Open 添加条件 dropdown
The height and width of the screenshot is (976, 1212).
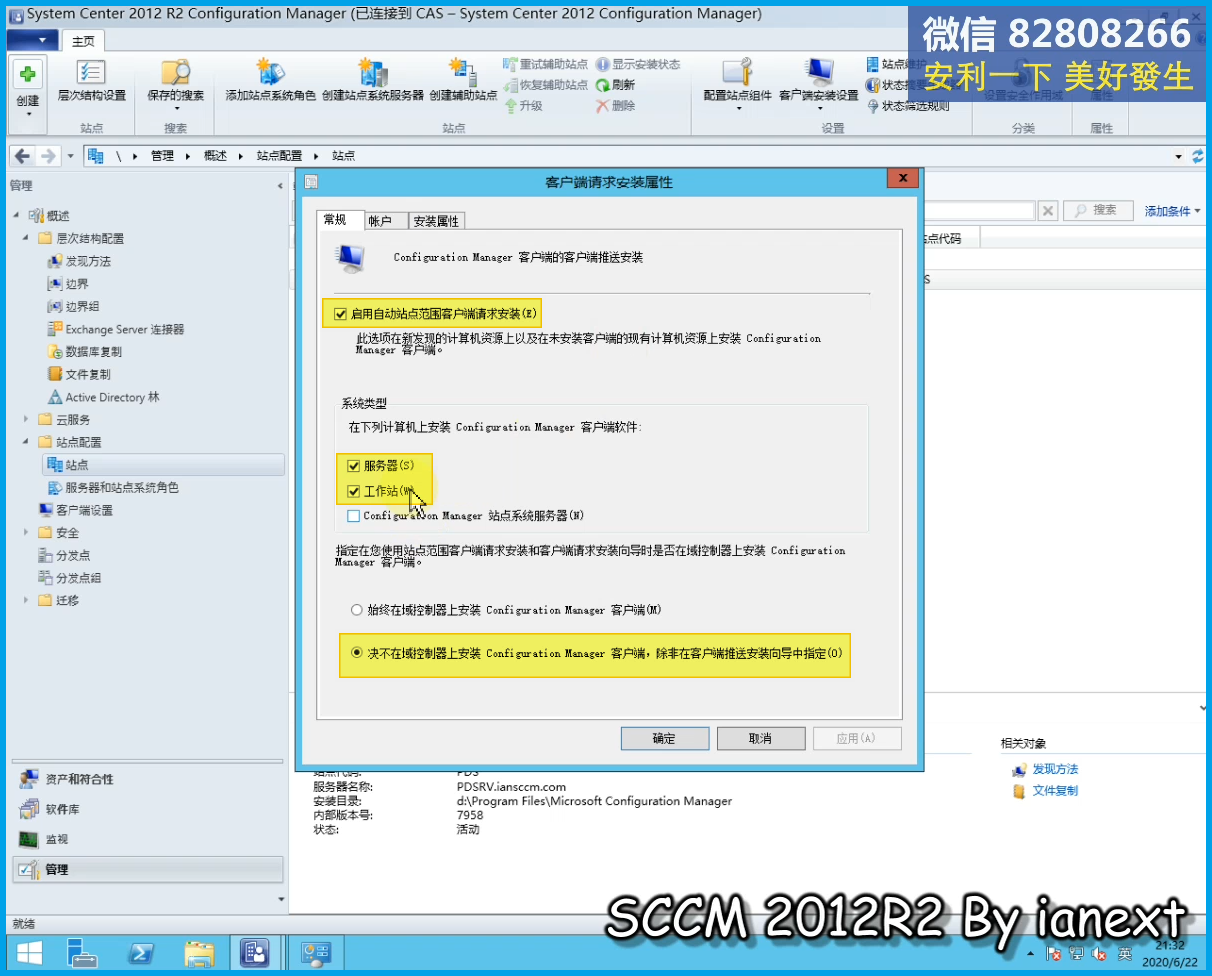click(x=1172, y=211)
